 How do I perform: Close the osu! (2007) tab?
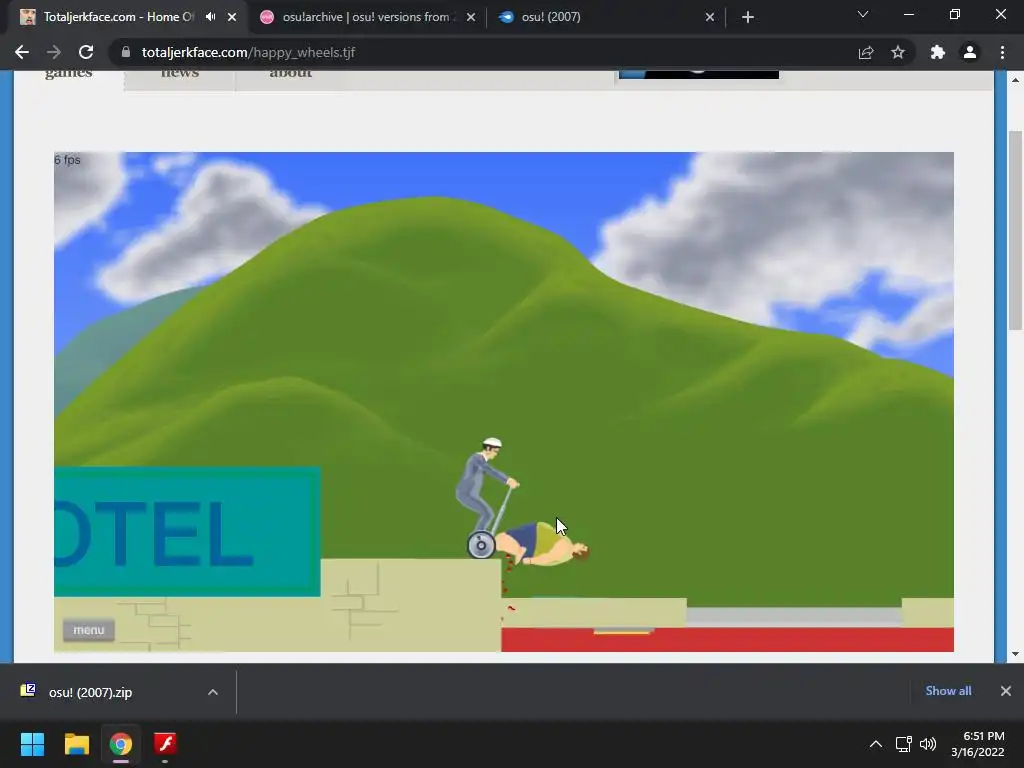[710, 17]
